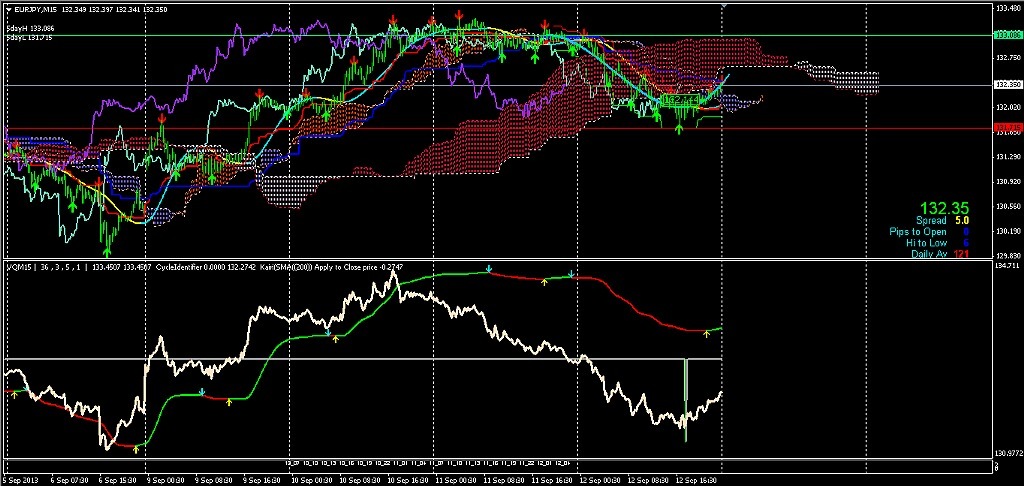Click the 130.920 price axis label
Viewport: 1024px width, 486px height.
pos(1009,182)
